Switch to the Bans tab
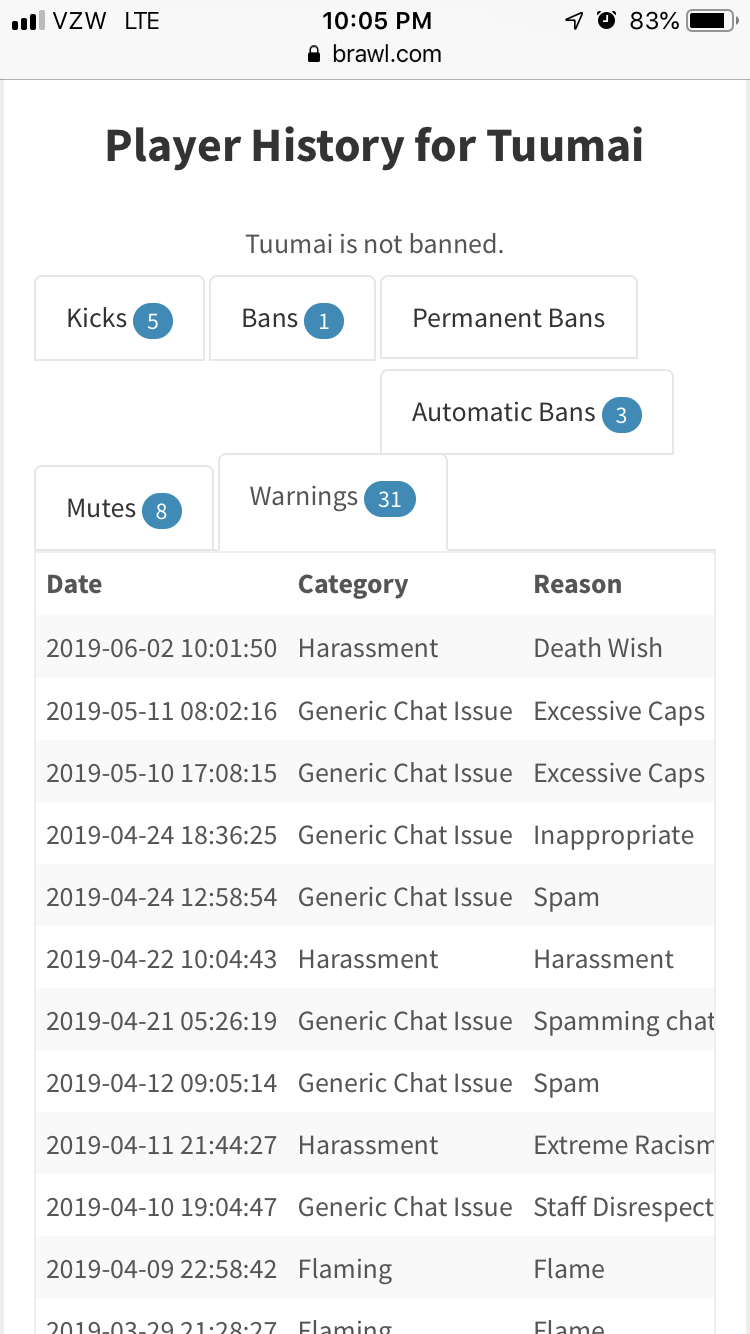 click(x=292, y=319)
